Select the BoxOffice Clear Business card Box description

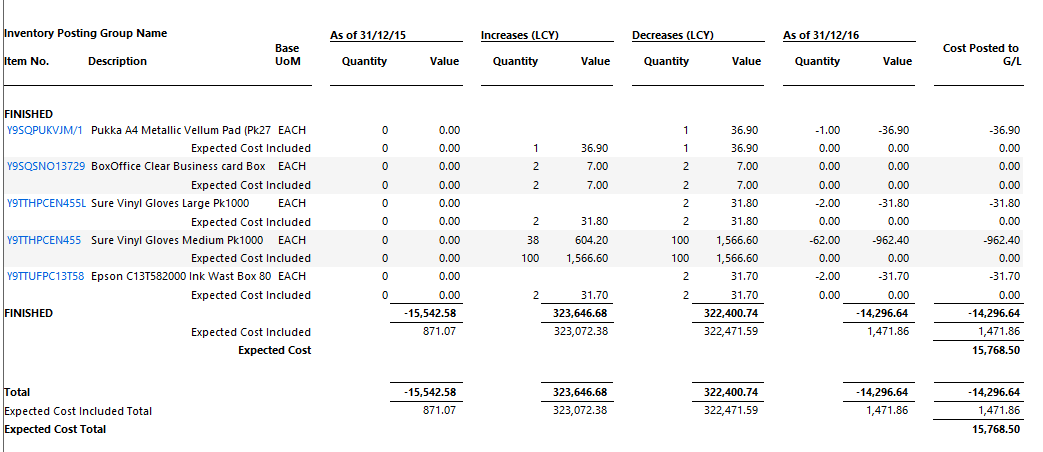pyautogui.click(x=178, y=166)
